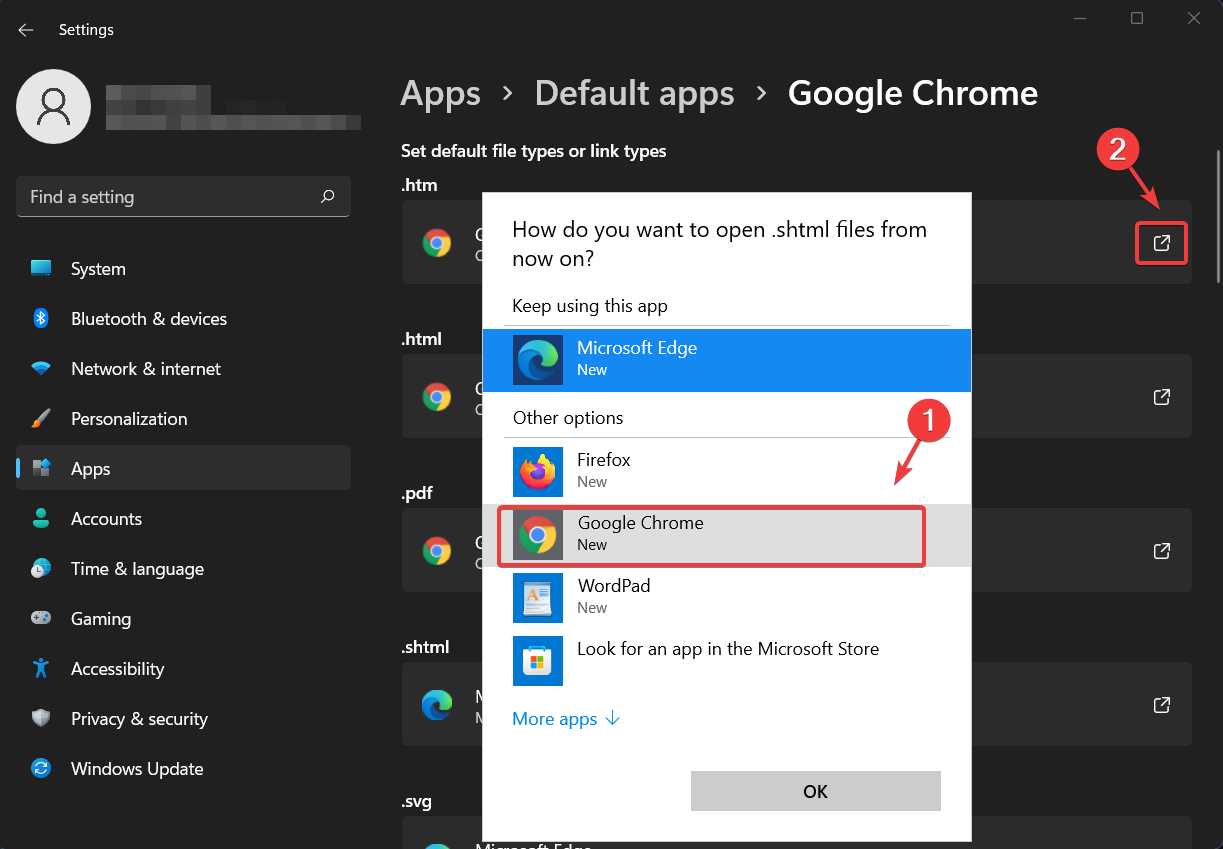
Task: Click the search magnifier in Find a setting
Action: (x=327, y=197)
